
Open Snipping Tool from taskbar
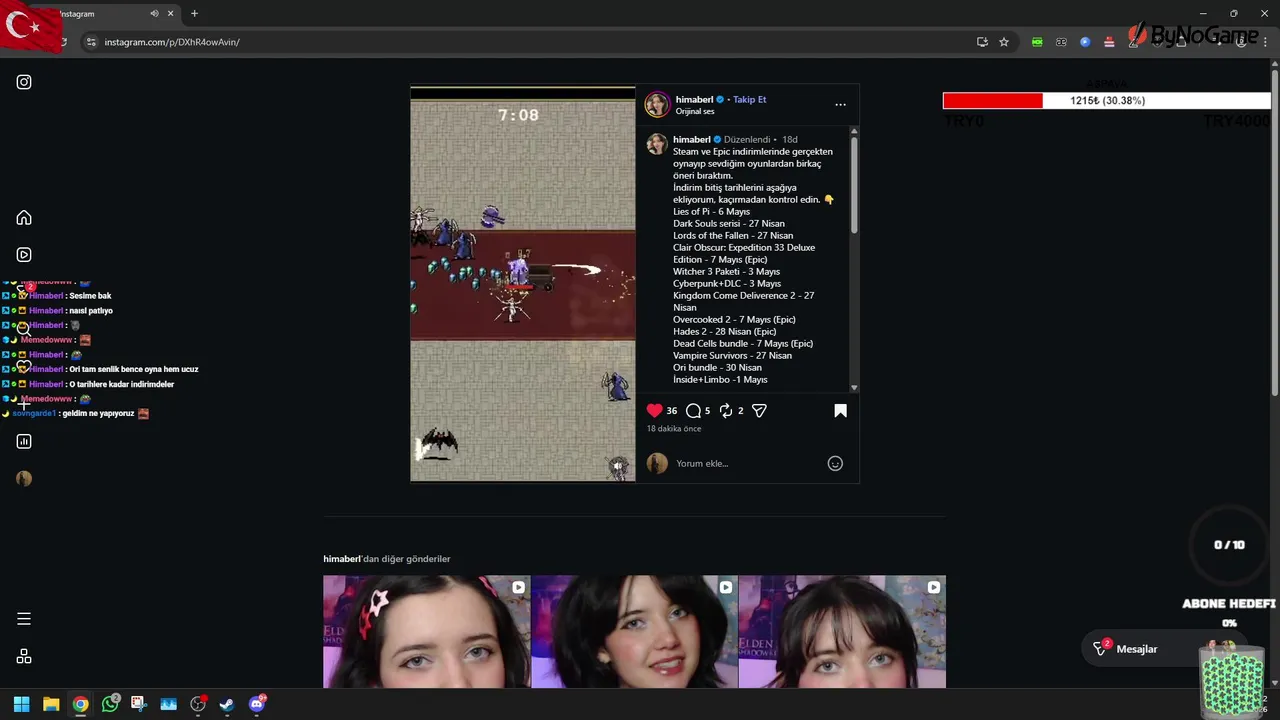139,704
